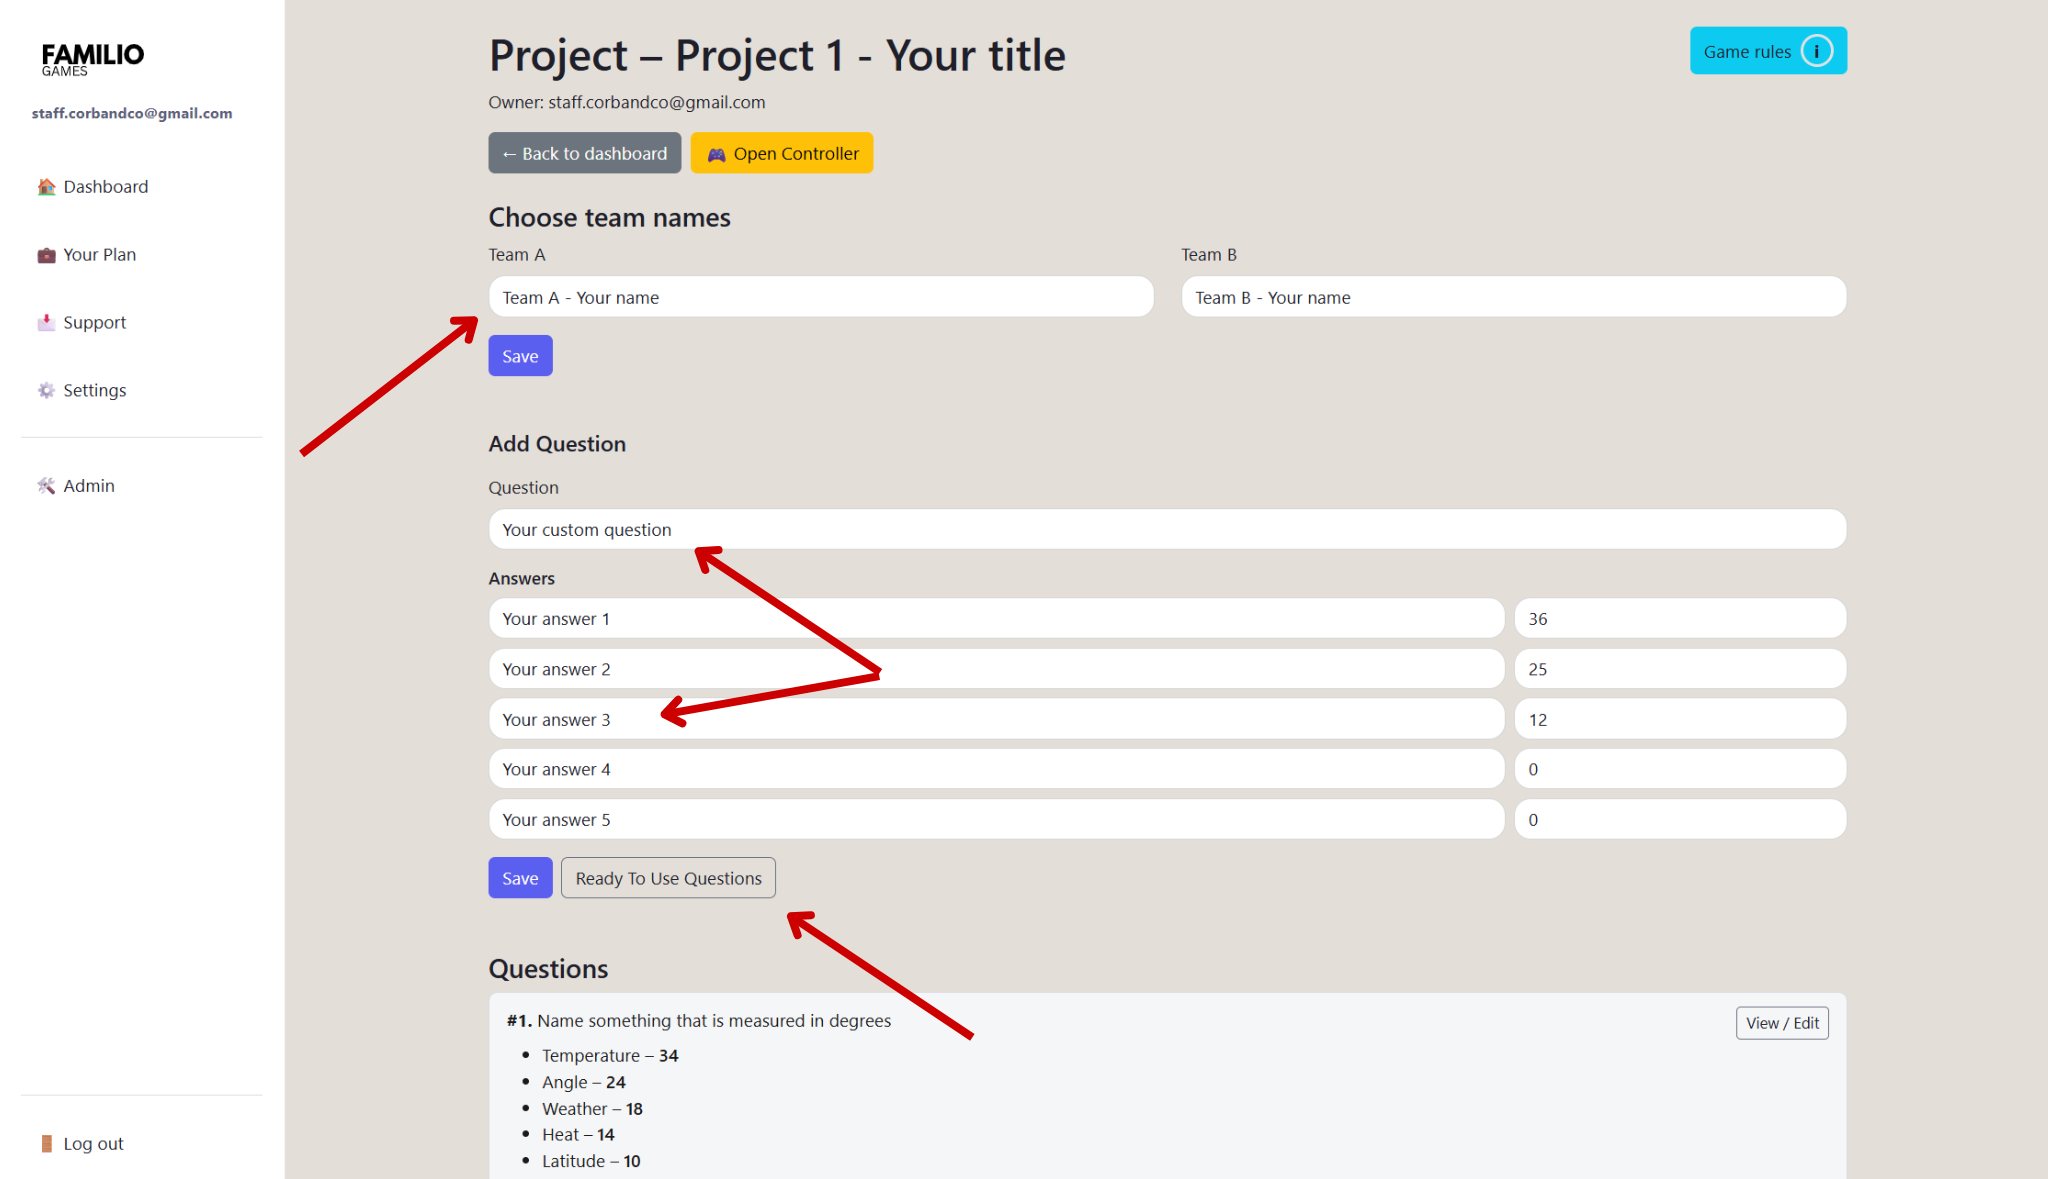Save the new custom question
The image size is (2048, 1179).
coord(520,878)
